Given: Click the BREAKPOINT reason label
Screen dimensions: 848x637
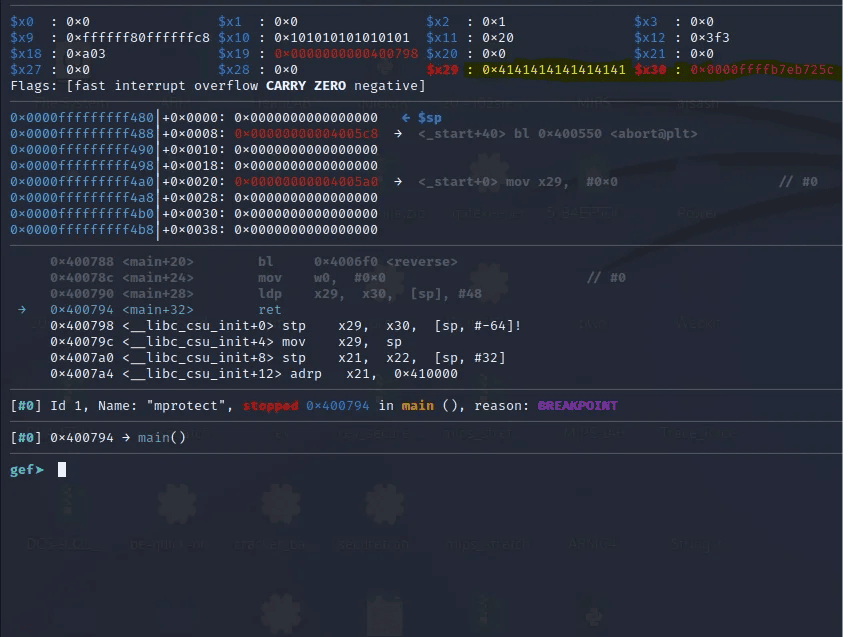Looking at the screenshot, I should click(x=578, y=406).
